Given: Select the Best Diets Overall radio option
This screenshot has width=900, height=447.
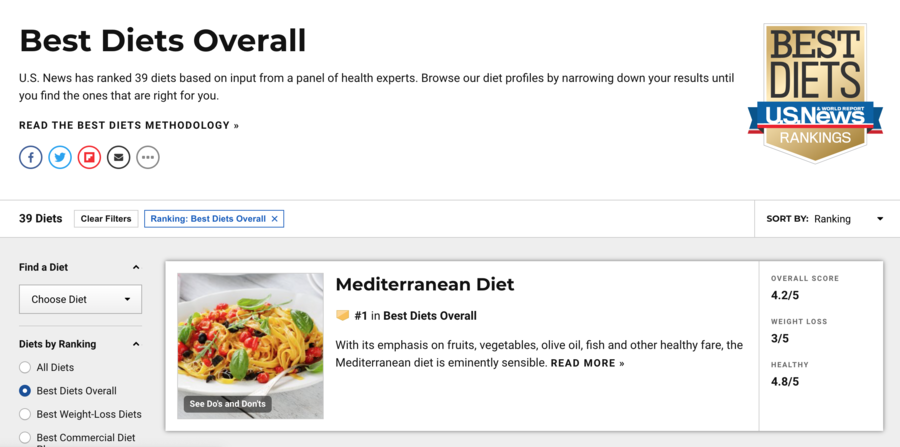Looking at the screenshot, I should [25, 391].
